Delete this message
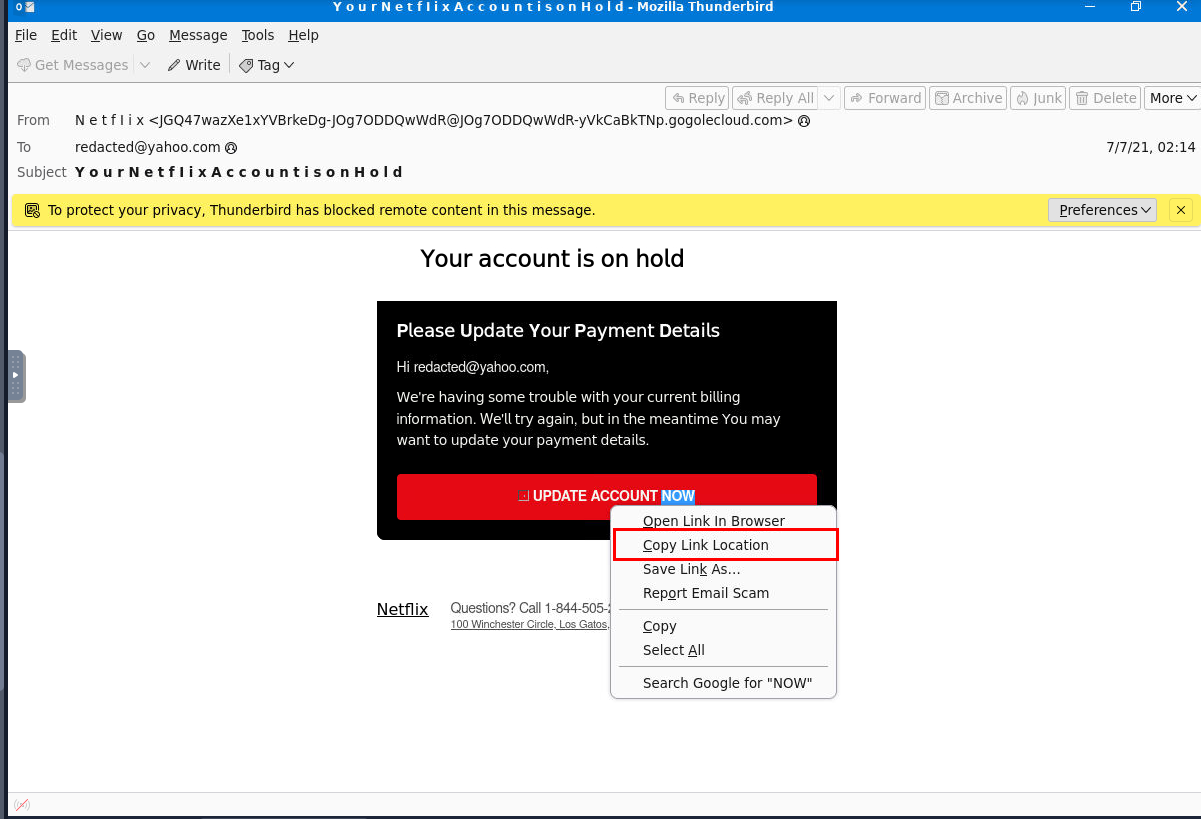Viewport: 1201px width, 819px height. point(1104,98)
